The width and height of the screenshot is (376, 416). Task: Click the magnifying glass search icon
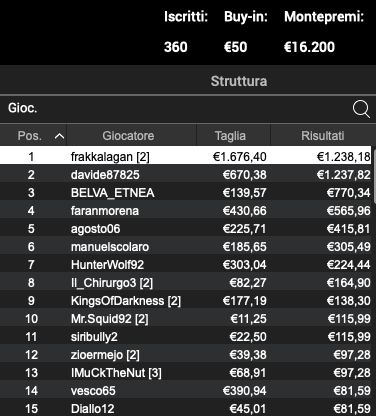click(361, 109)
